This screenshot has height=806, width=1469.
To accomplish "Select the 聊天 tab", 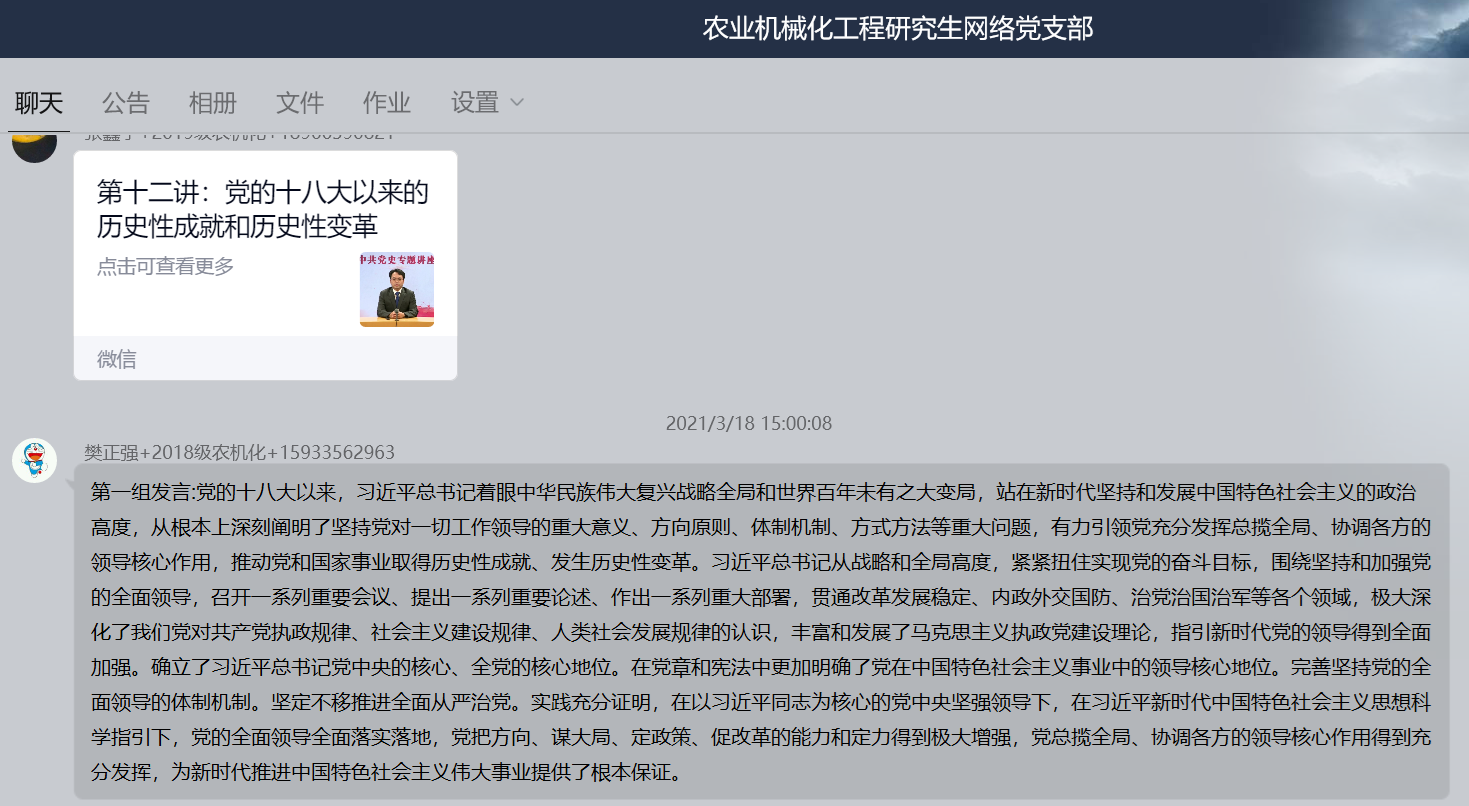I will coord(38,103).
